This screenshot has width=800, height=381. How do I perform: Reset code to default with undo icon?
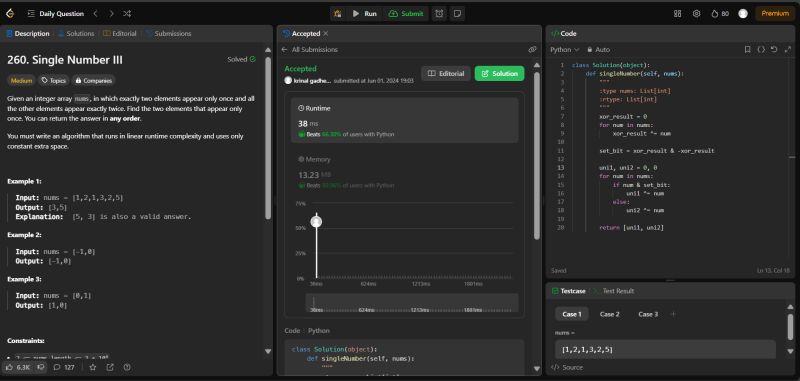click(774, 49)
